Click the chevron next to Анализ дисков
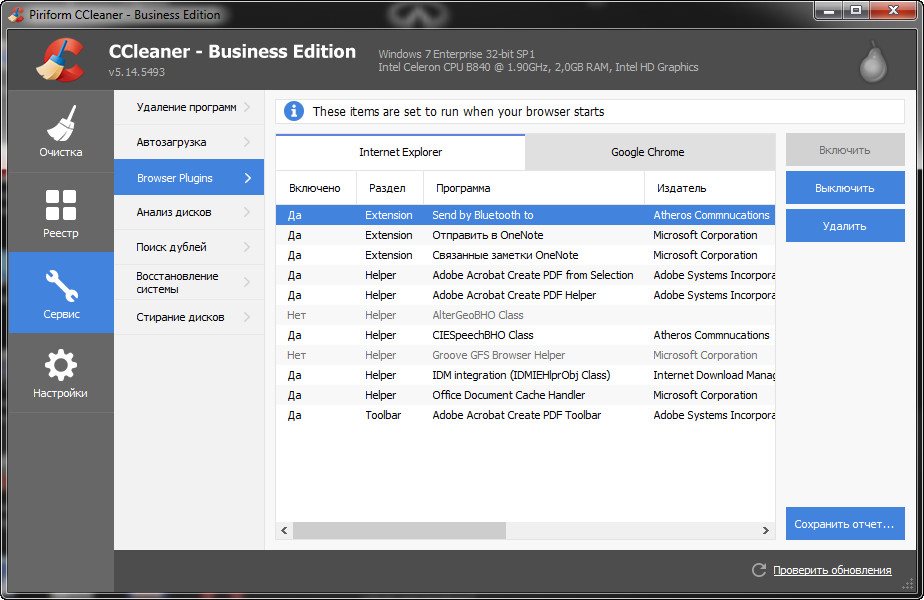The height and width of the screenshot is (600, 924). coord(247,212)
